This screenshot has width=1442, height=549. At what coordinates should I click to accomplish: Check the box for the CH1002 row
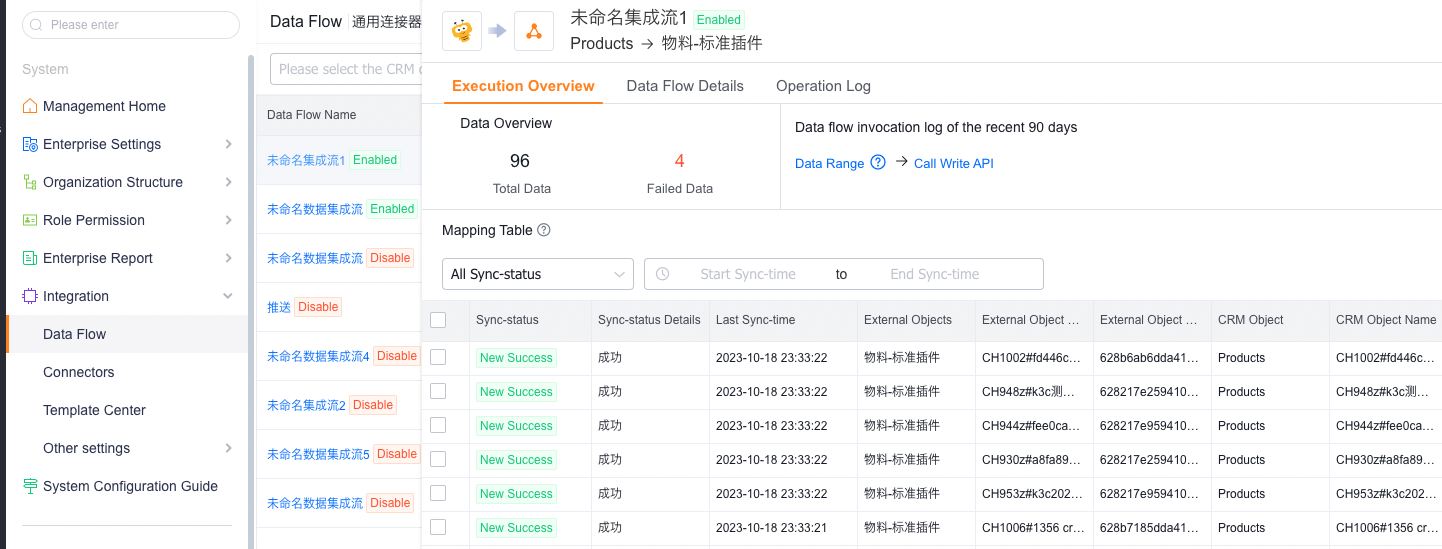pyautogui.click(x=438, y=357)
